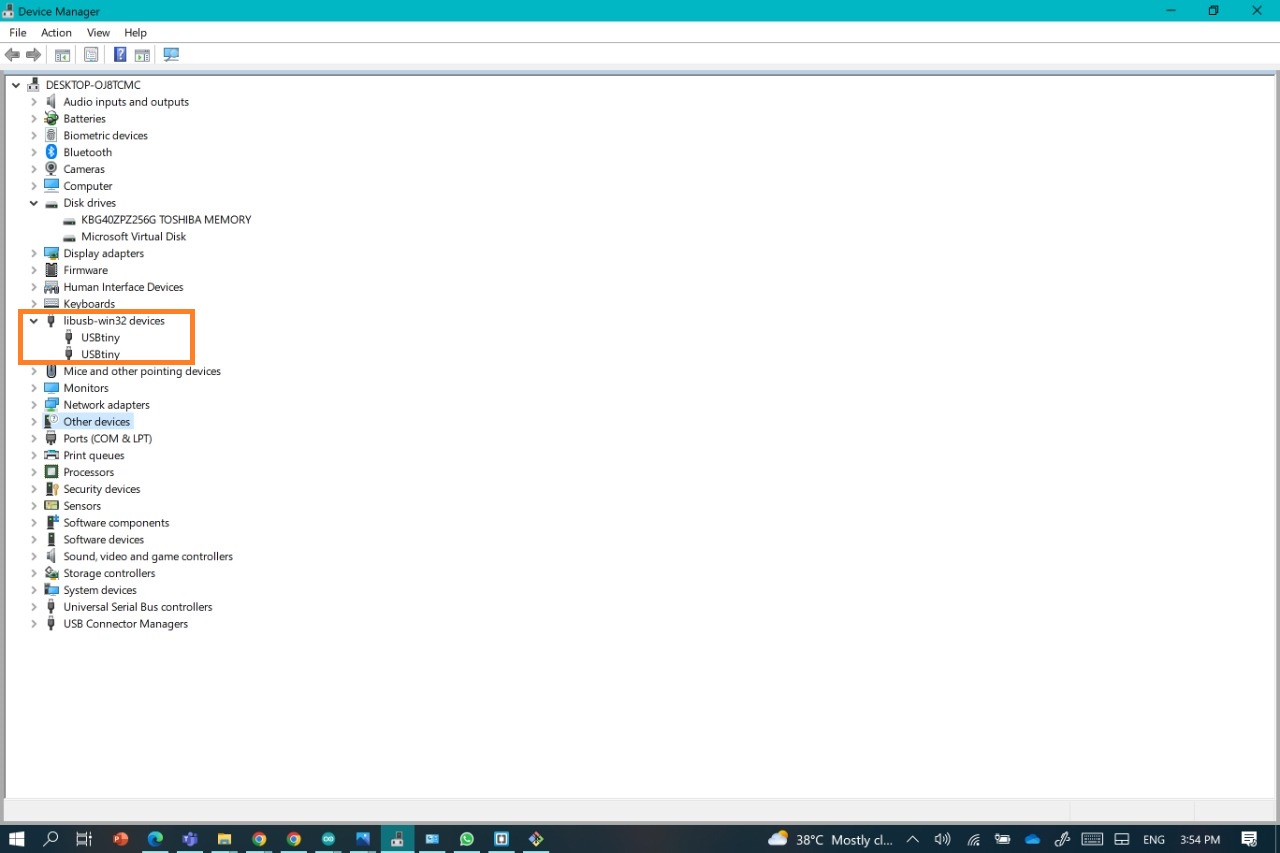Image resolution: width=1280 pixels, height=853 pixels.
Task: Open the Windows Start menu
Action: tap(16, 839)
